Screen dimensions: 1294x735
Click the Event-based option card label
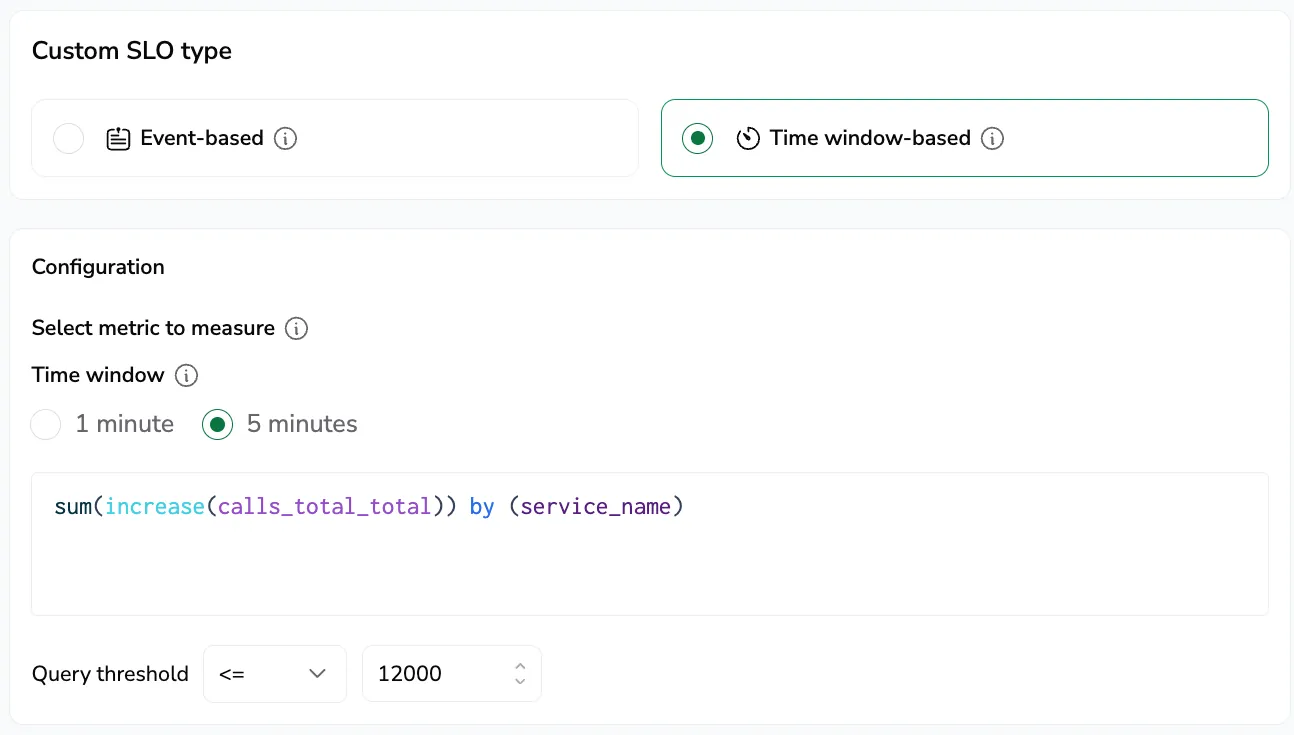(202, 138)
